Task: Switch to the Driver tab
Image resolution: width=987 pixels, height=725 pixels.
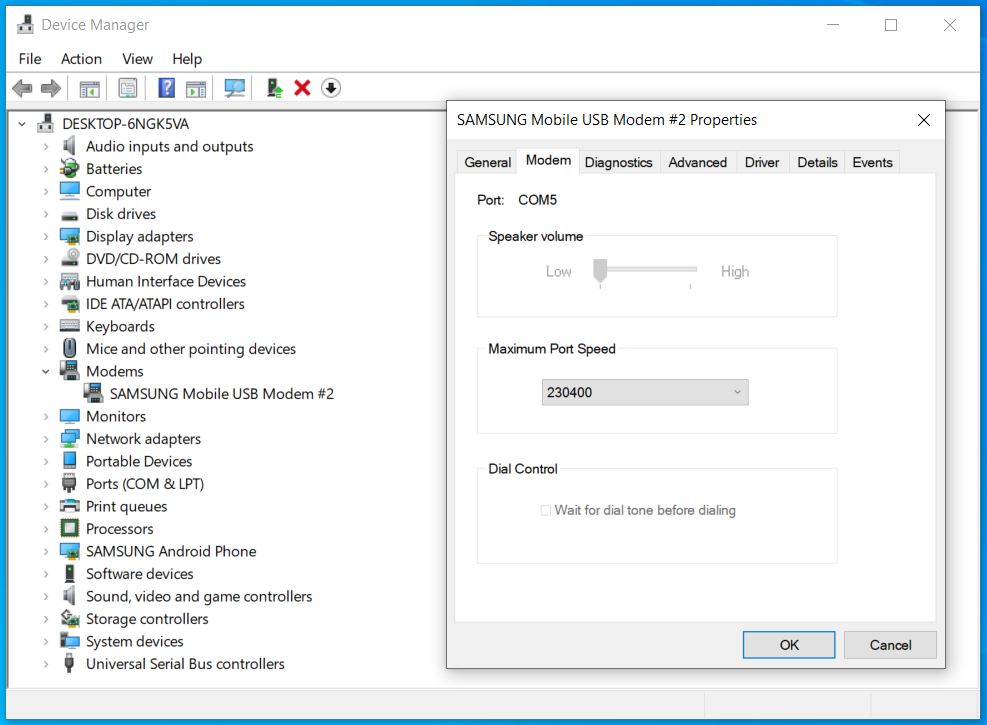Action: tap(762, 162)
